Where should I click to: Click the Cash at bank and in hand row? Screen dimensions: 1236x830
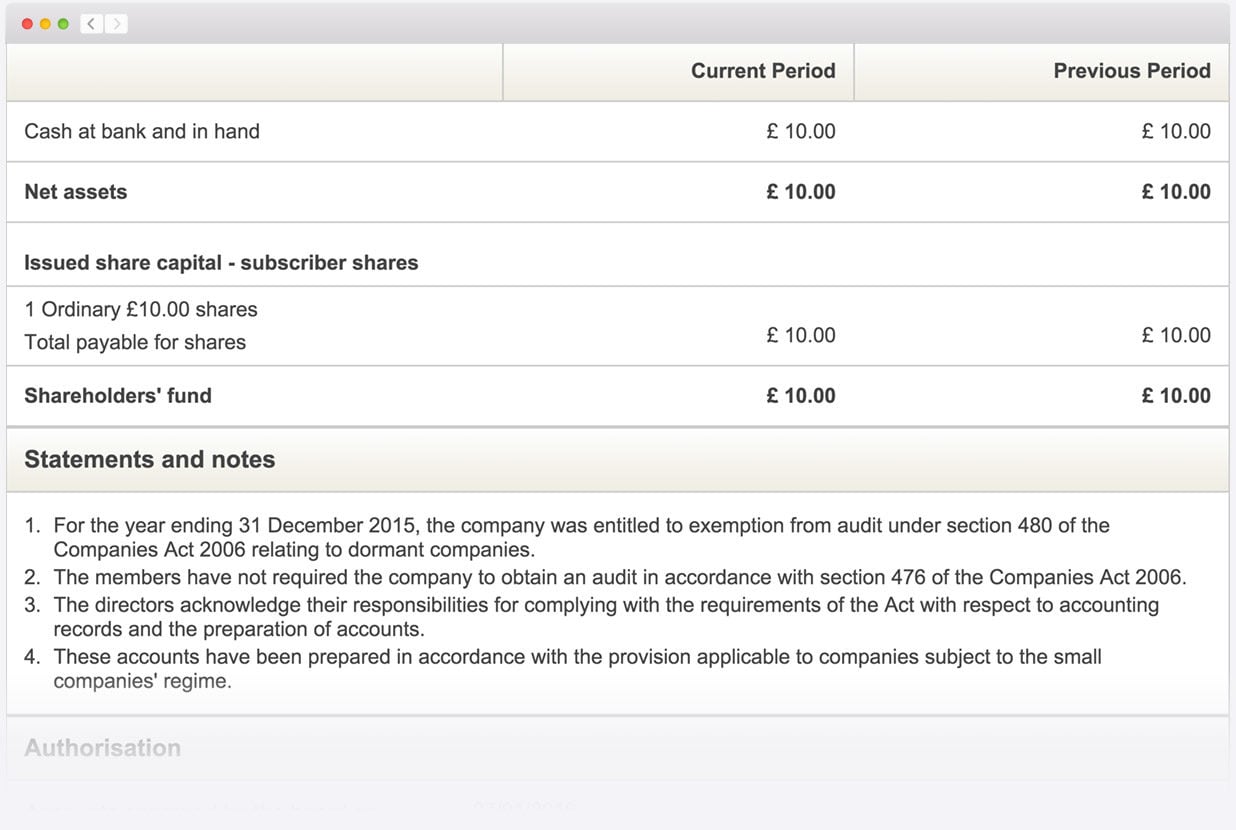pos(140,131)
